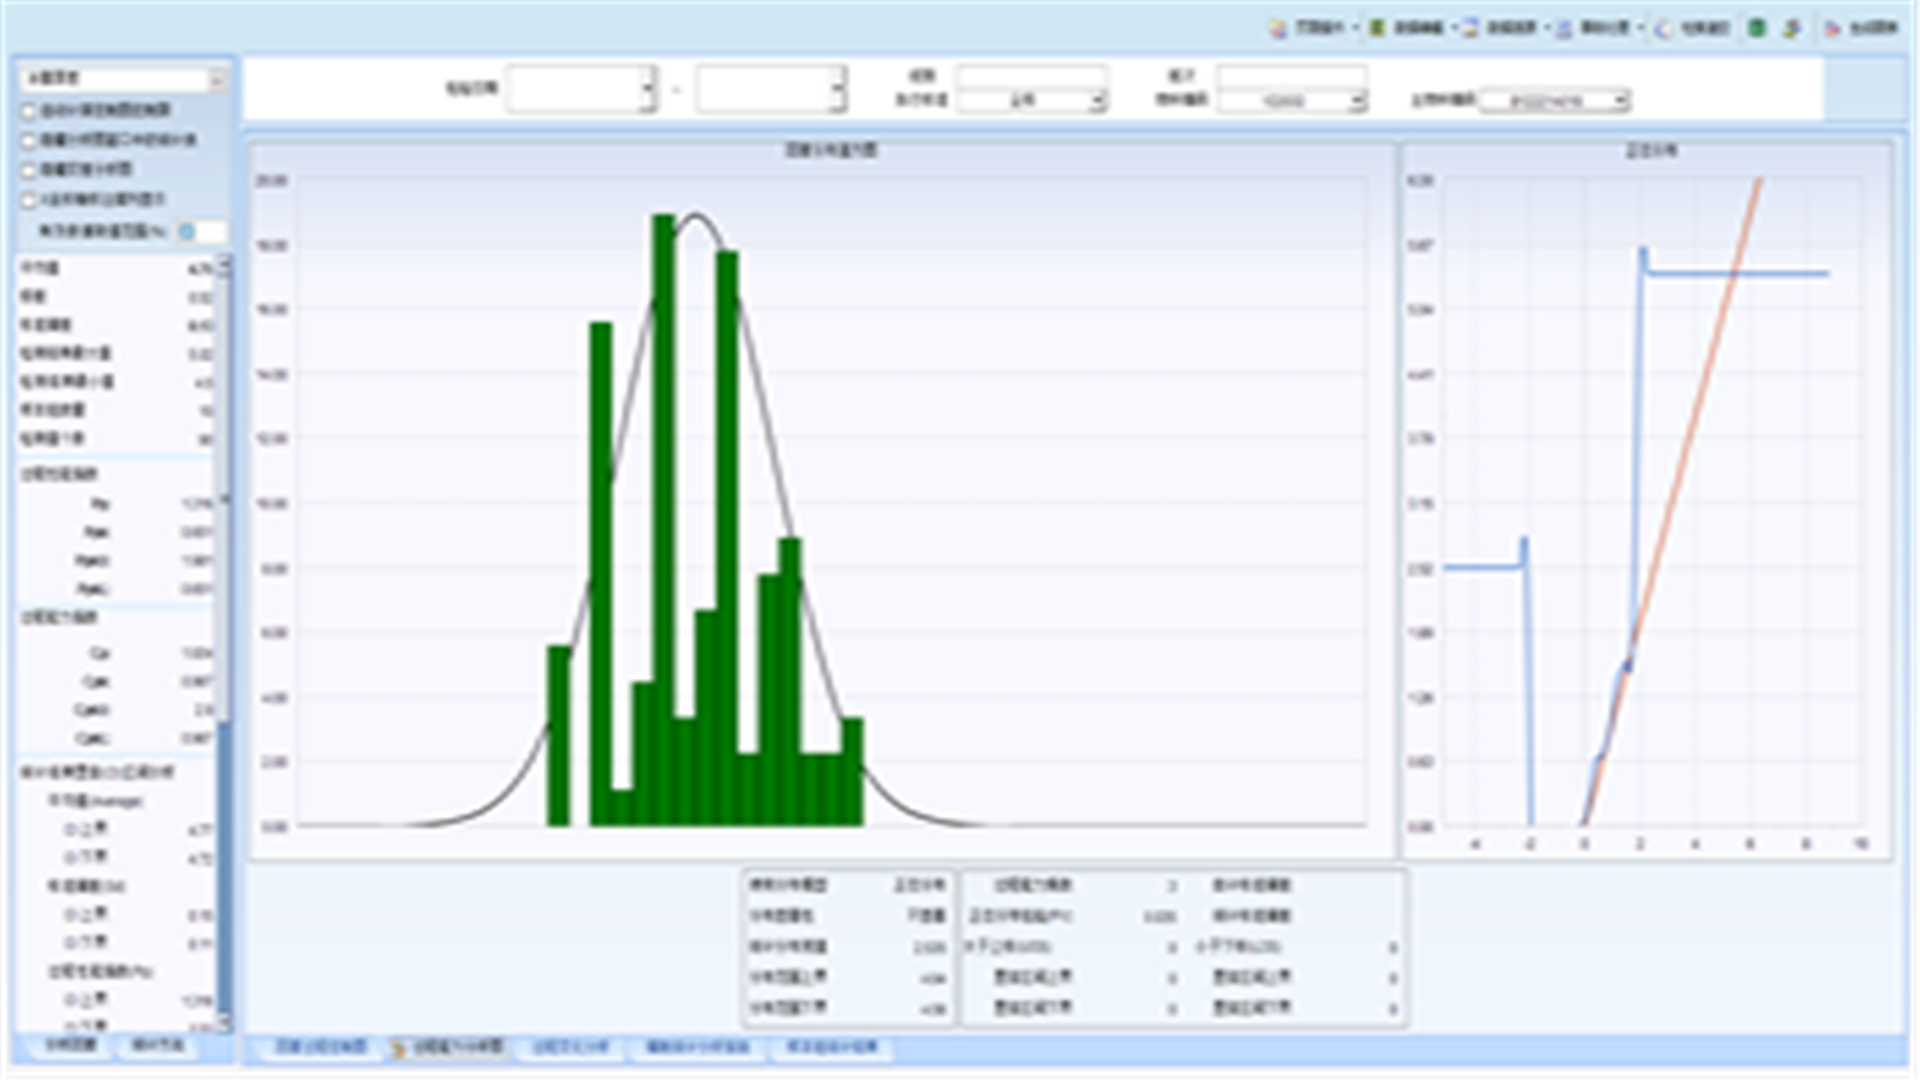Click the green book icon in top toolbar
Viewport: 1920px width, 1080px height.
1377,28
